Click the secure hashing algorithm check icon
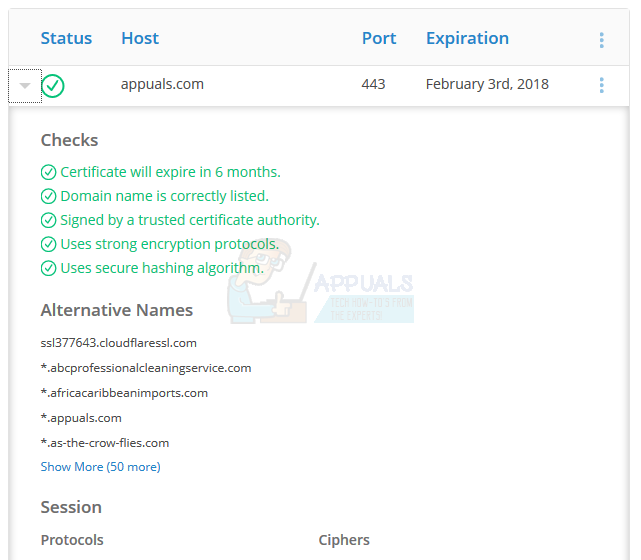 pyautogui.click(x=48, y=268)
